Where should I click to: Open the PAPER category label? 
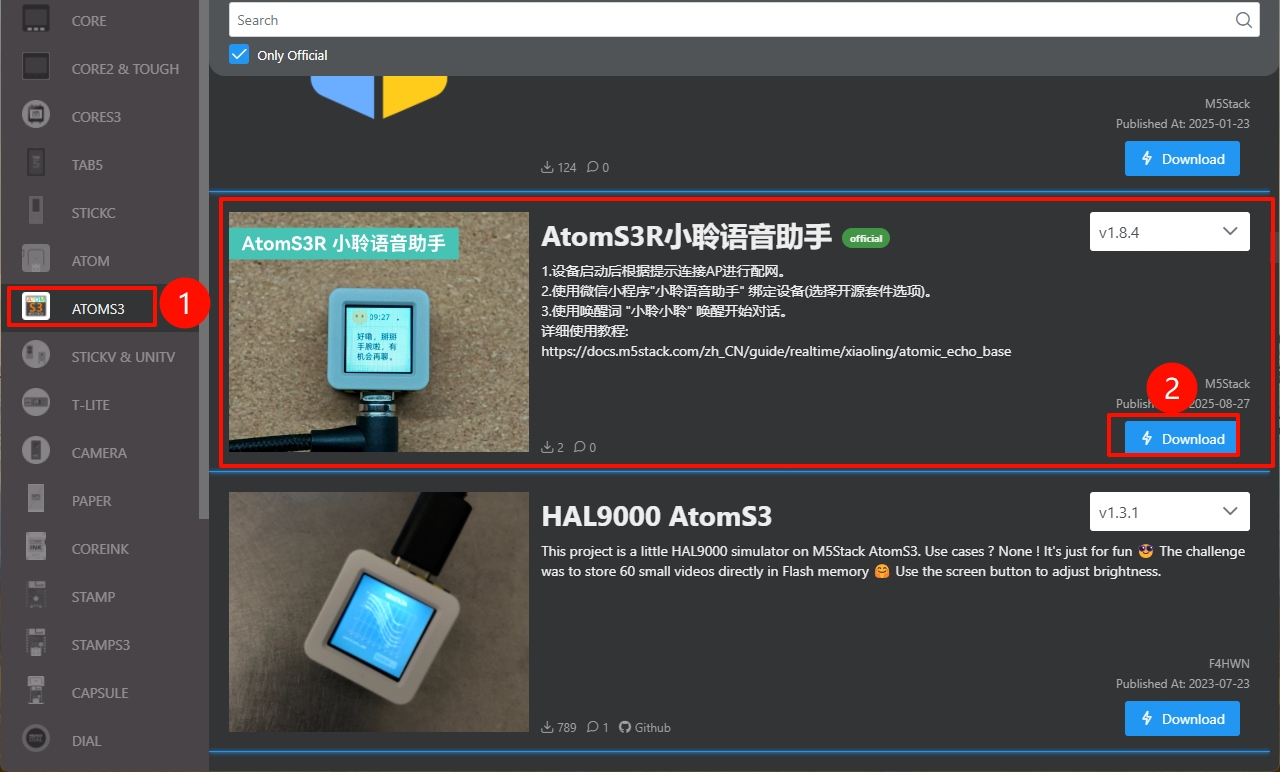(x=92, y=501)
